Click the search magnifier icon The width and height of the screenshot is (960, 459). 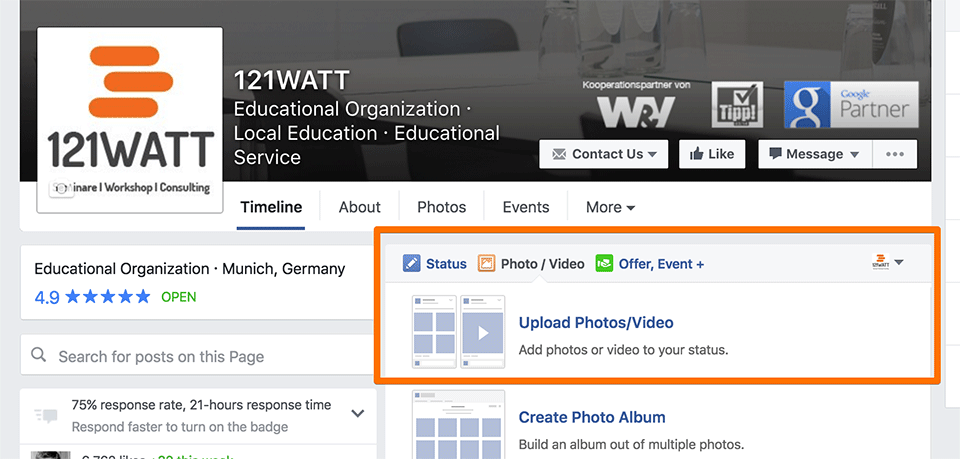coord(39,354)
